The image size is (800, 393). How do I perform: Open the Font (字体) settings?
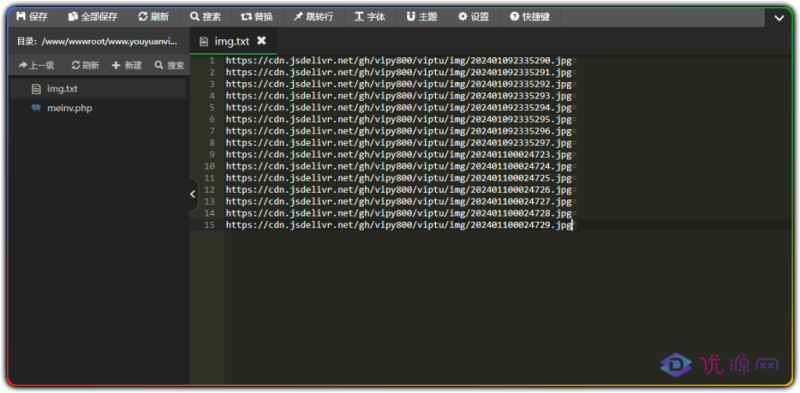(370, 17)
